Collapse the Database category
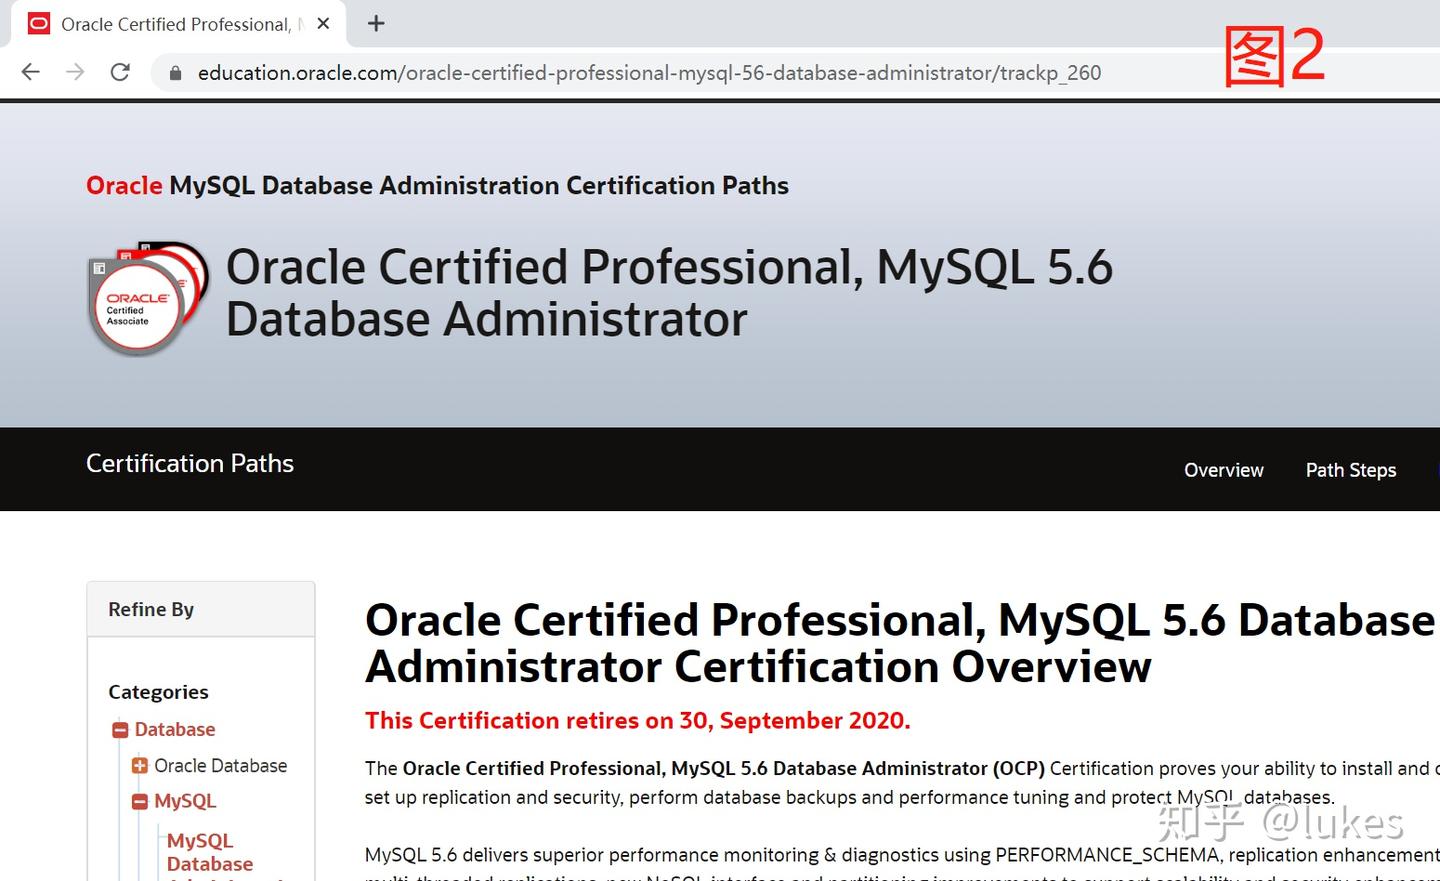1440x881 pixels. coord(119,729)
